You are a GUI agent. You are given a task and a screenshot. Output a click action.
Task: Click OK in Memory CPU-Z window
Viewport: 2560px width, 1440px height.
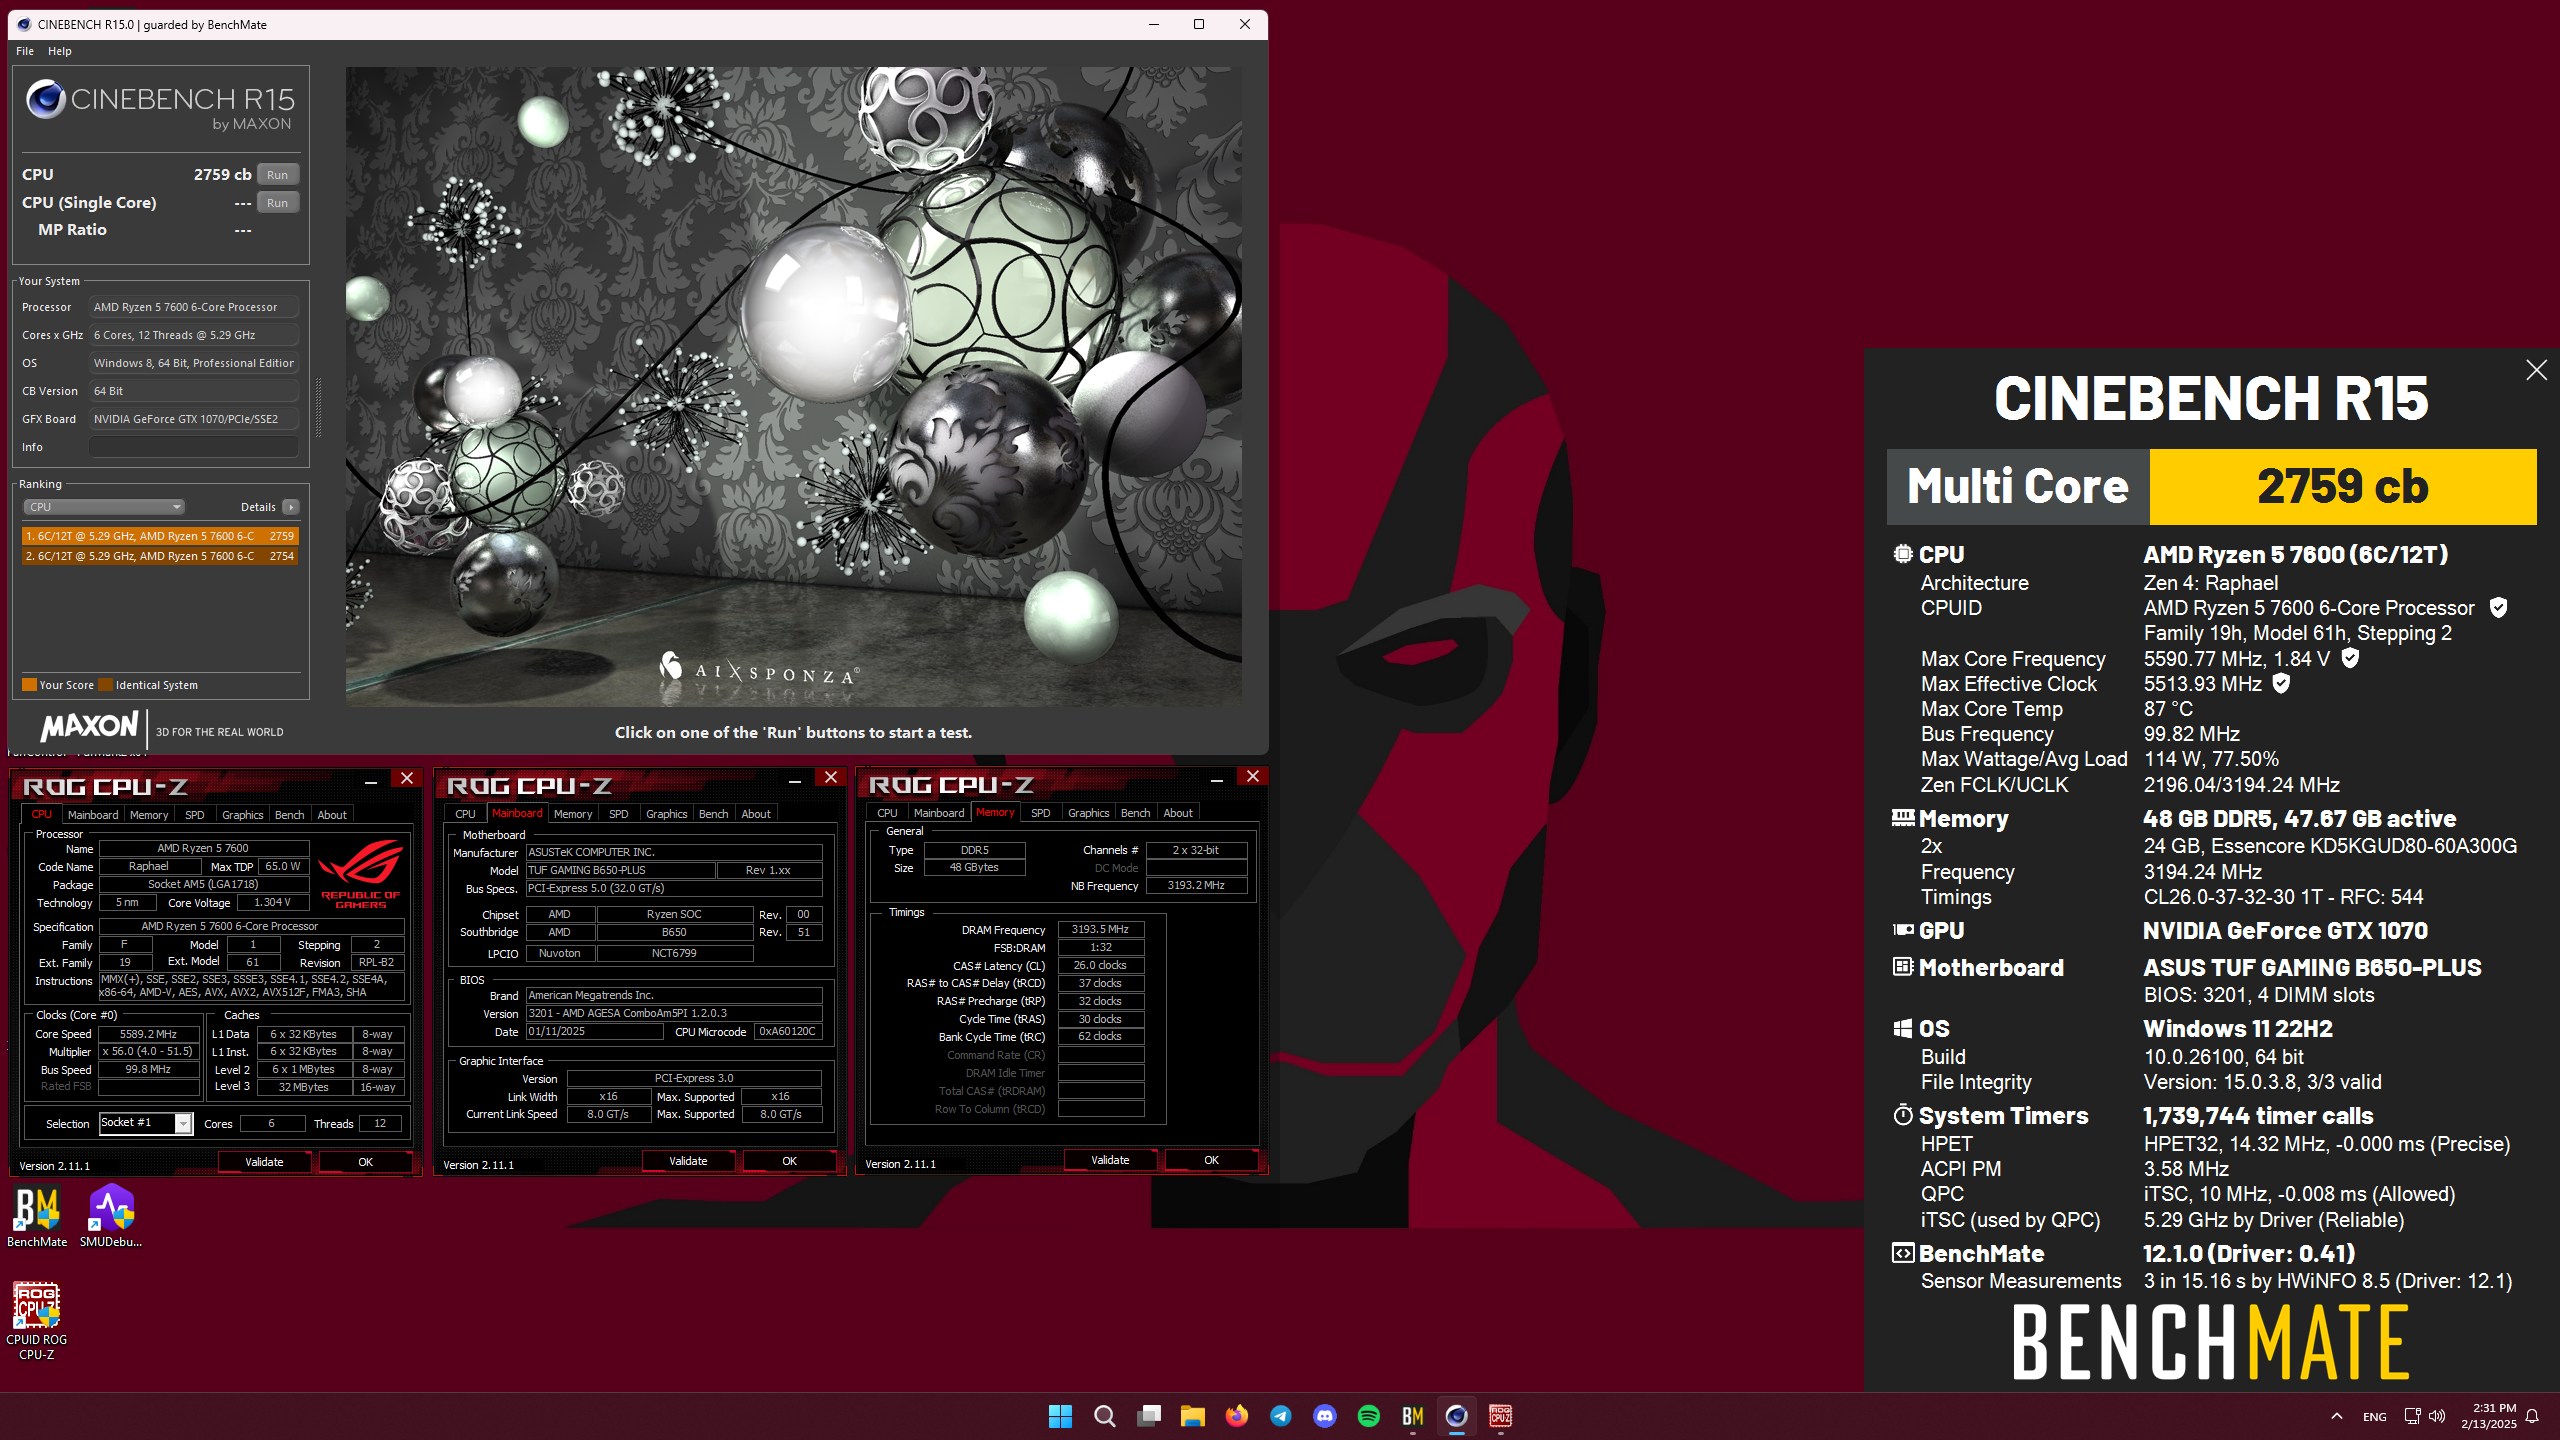tap(1211, 1160)
